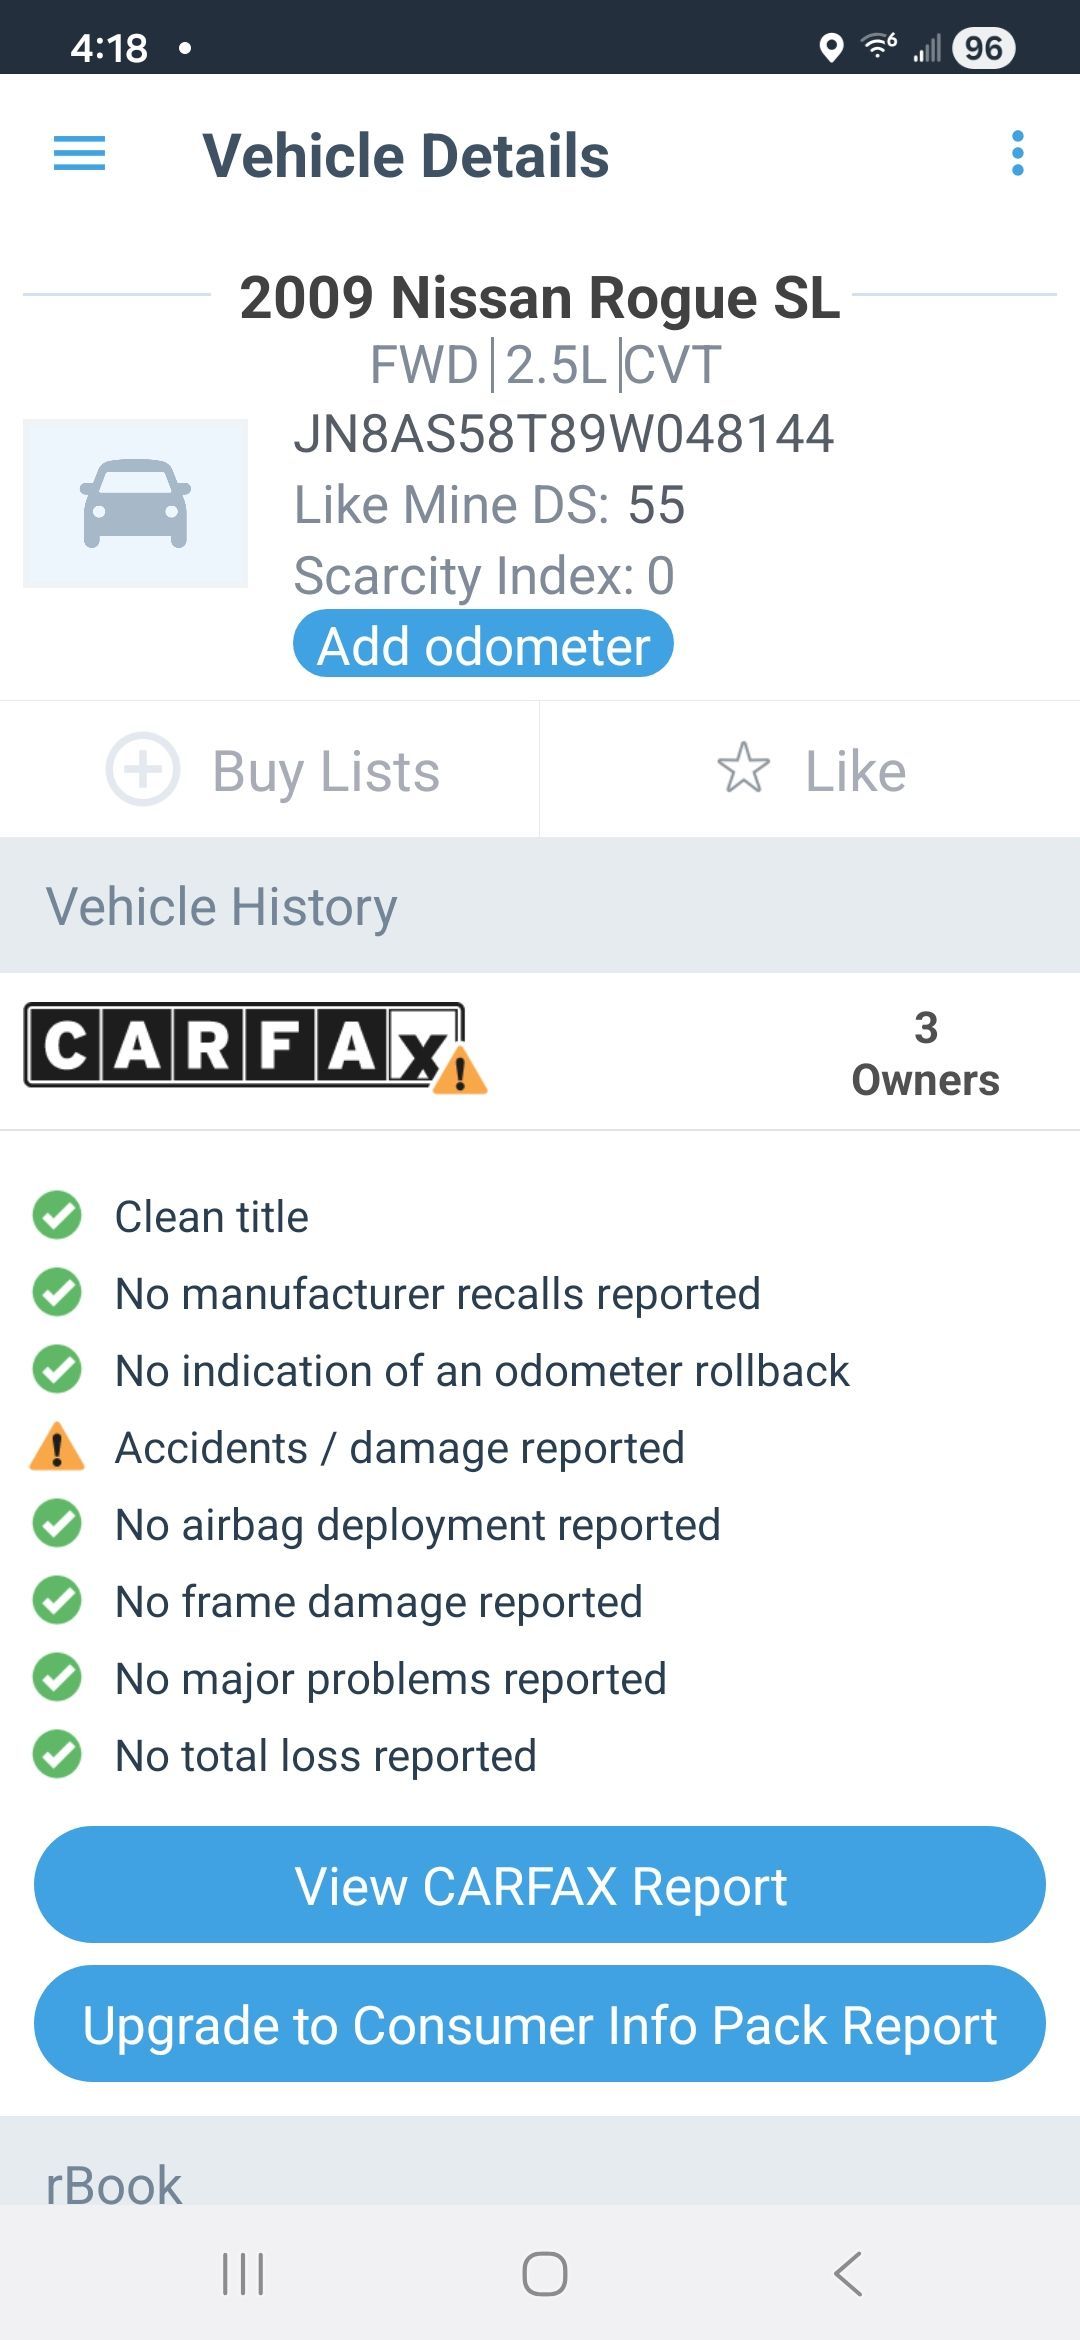Screen dimensions: 1080x2340
Task: Expand the rBook section header
Action: (x=114, y=2184)
